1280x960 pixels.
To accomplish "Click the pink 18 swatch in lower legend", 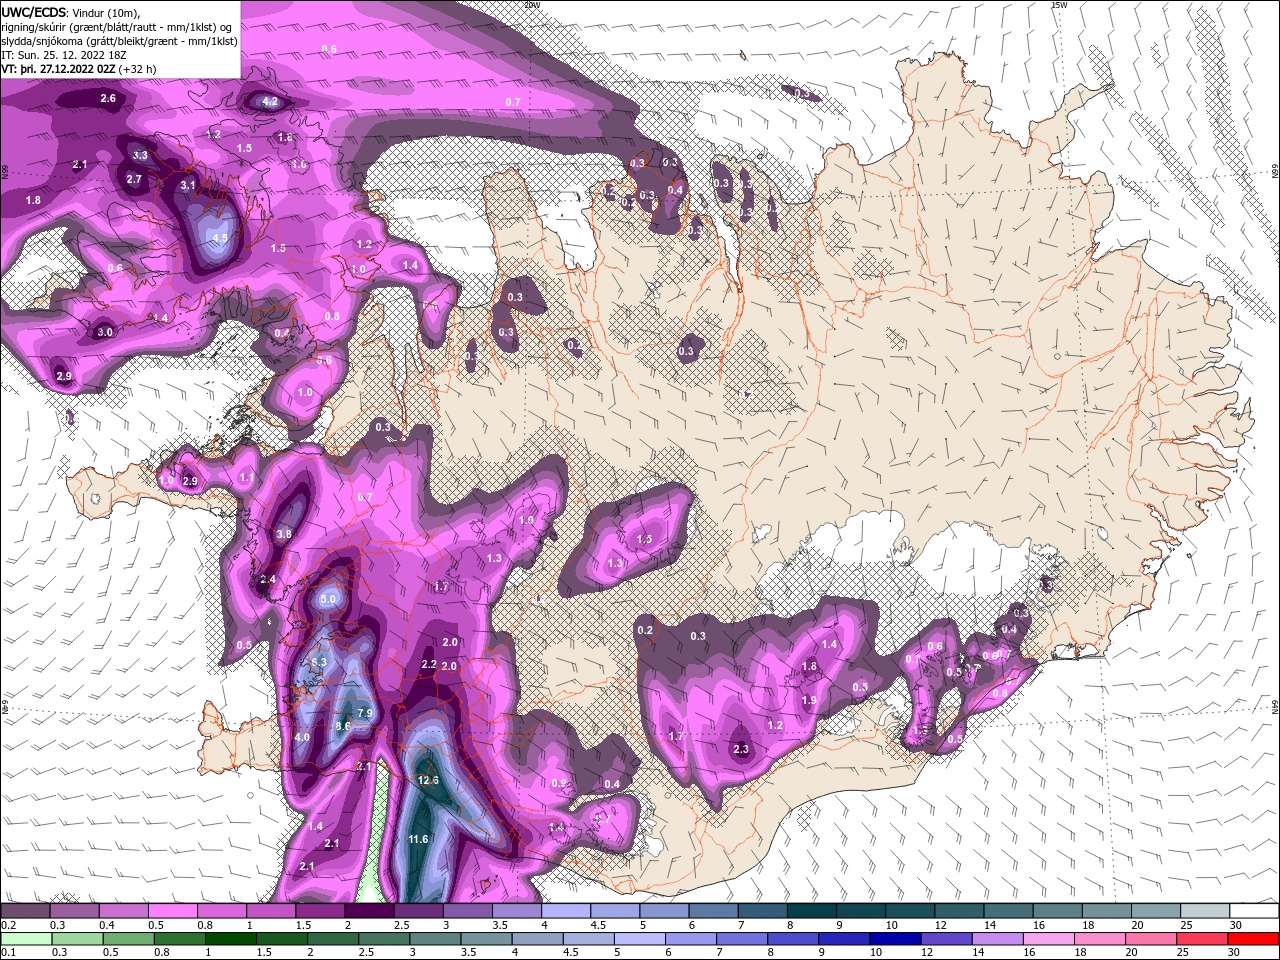I will (x=1098, y=939).
